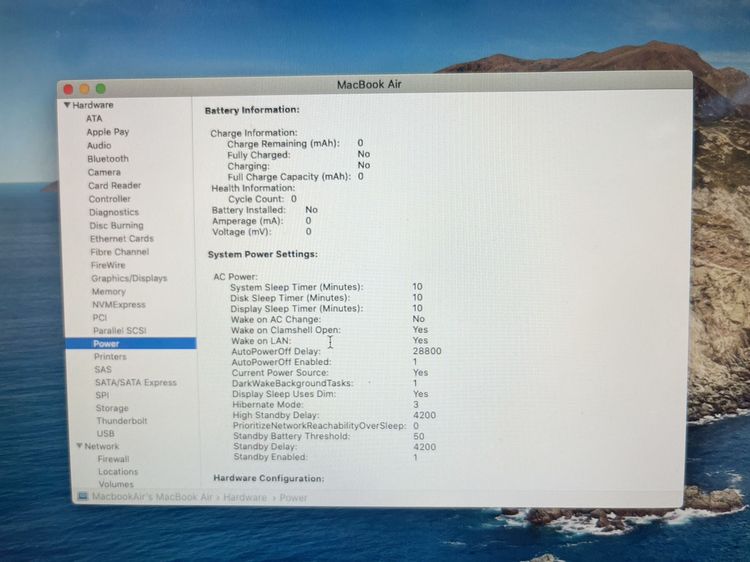Viewport: 750px width, 562px height.
Task: Click Full Charge Capacity (mAh) label
Action: tap(289, 176)
